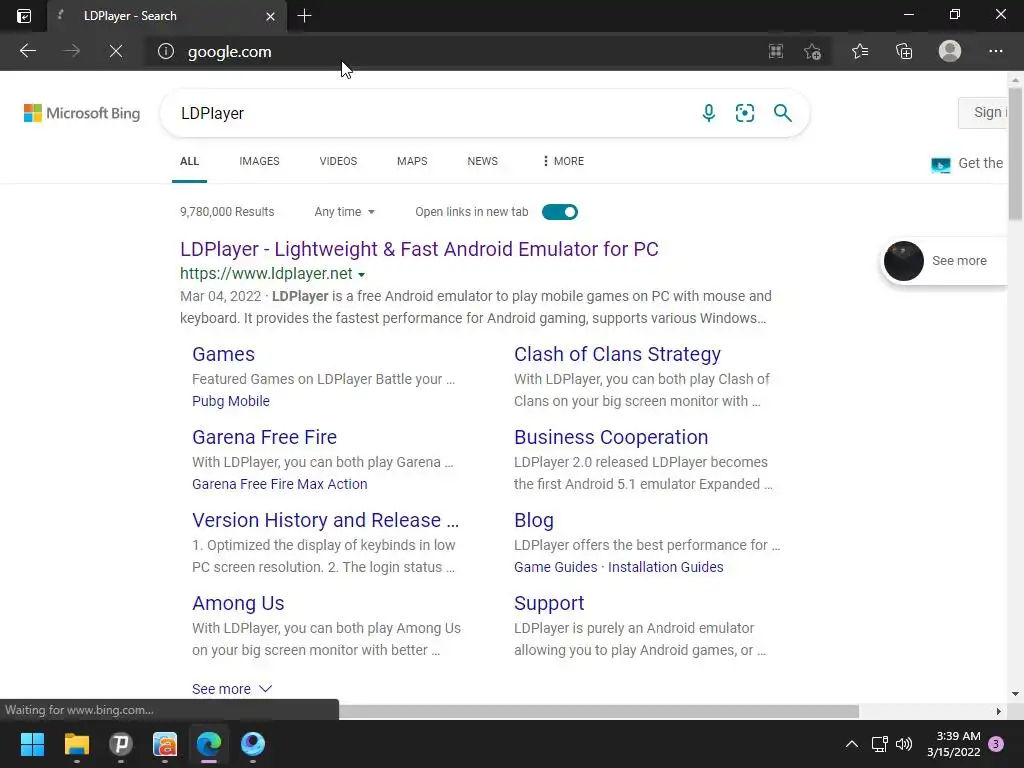Open the Favorites list icon
The image size is (1024, 768).
point(859,51)
